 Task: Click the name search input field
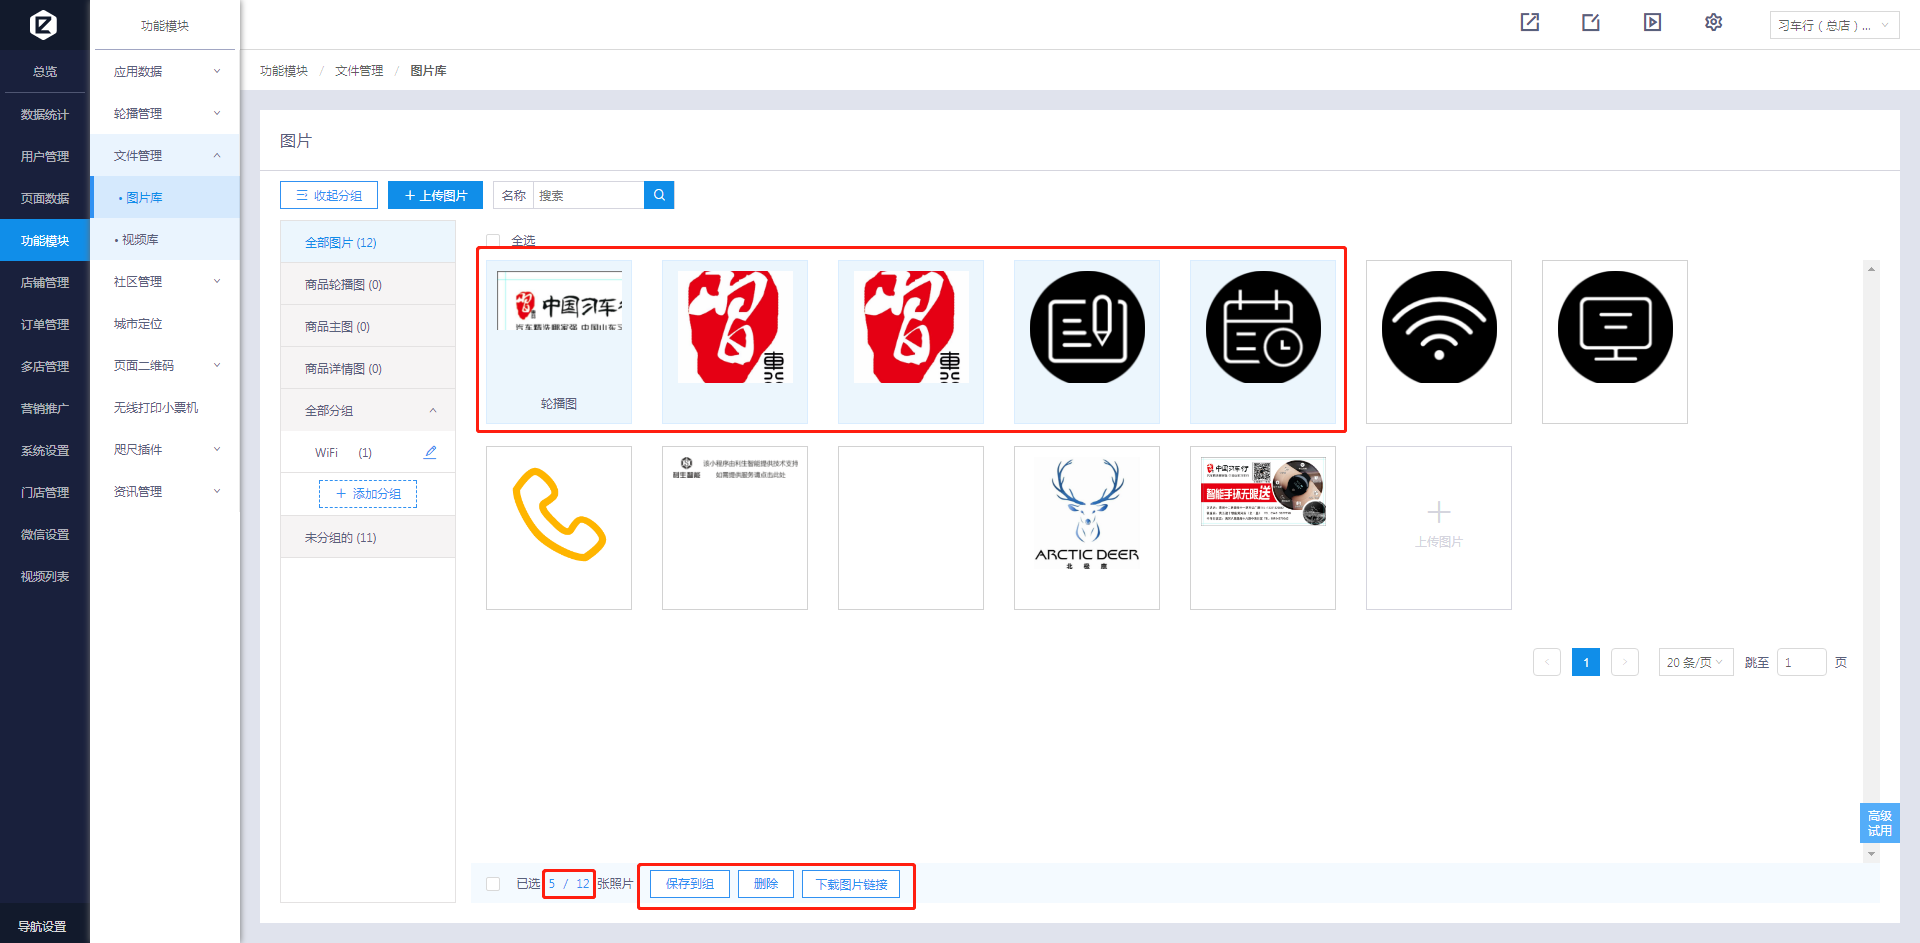pyautogui.click(x=588, y=195)
